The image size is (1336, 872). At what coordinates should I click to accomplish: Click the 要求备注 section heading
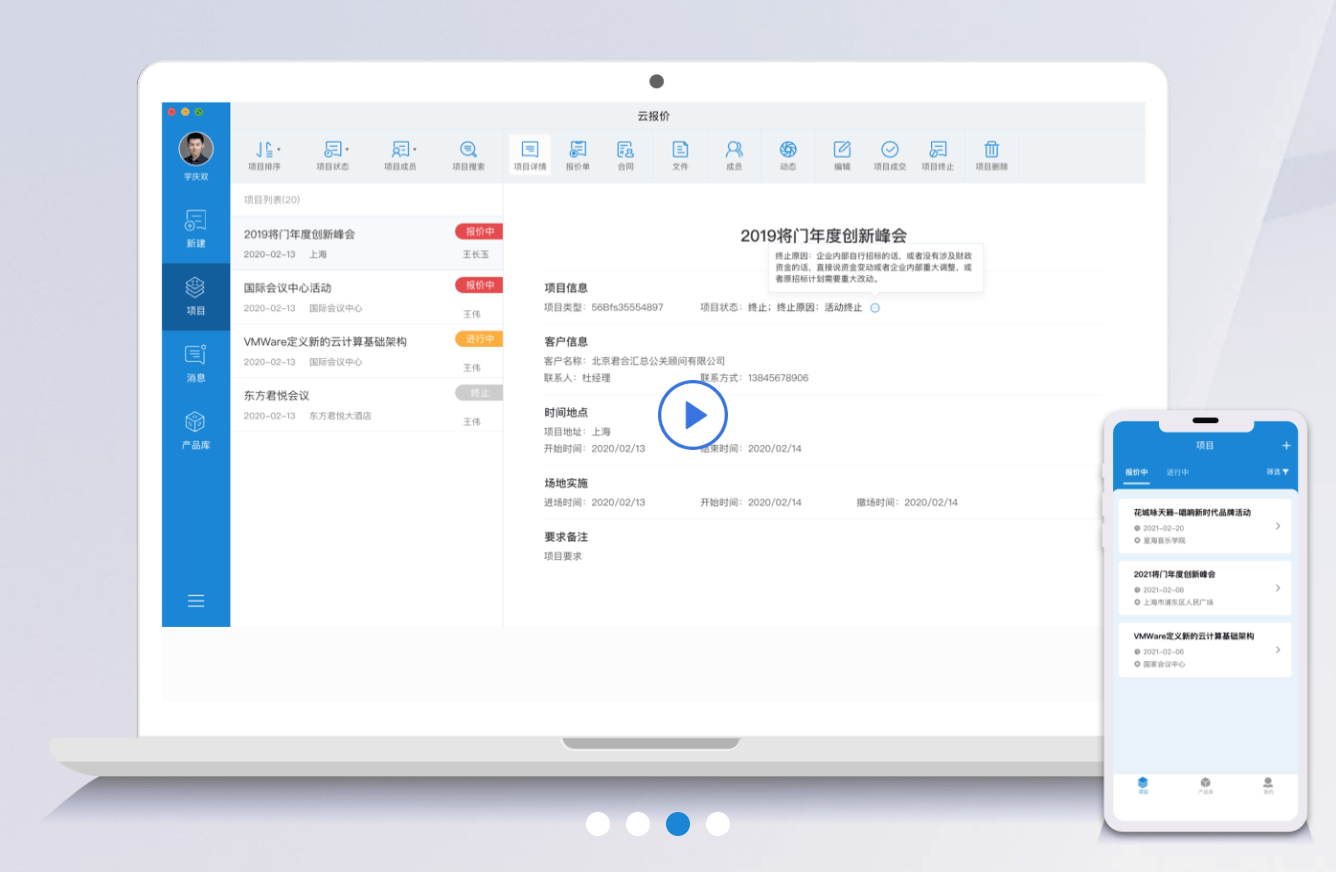(x=566, y=537)
